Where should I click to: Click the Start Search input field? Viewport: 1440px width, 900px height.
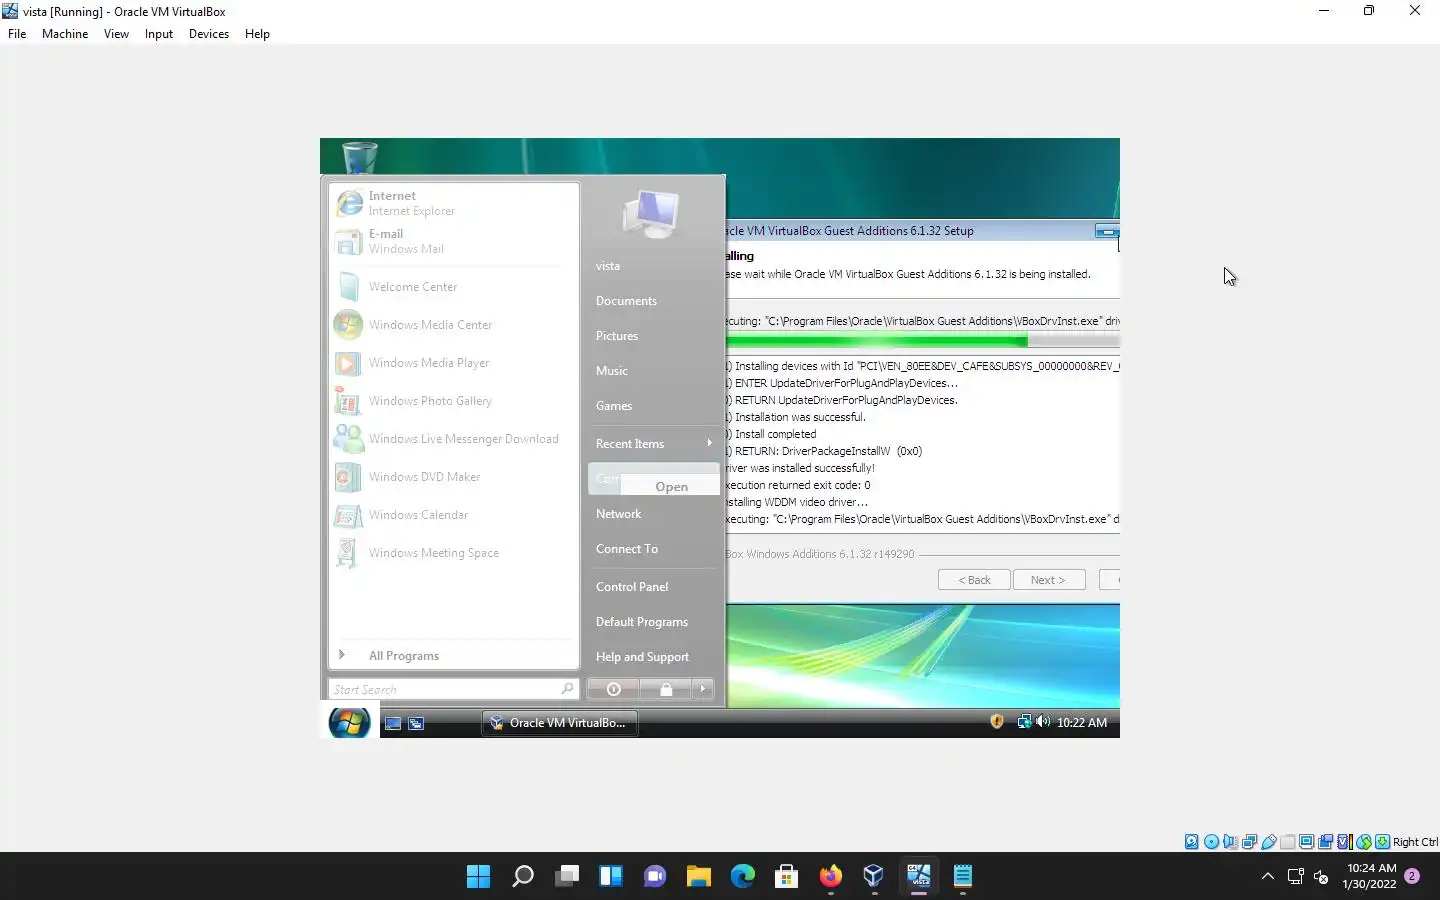coord(453,689)
